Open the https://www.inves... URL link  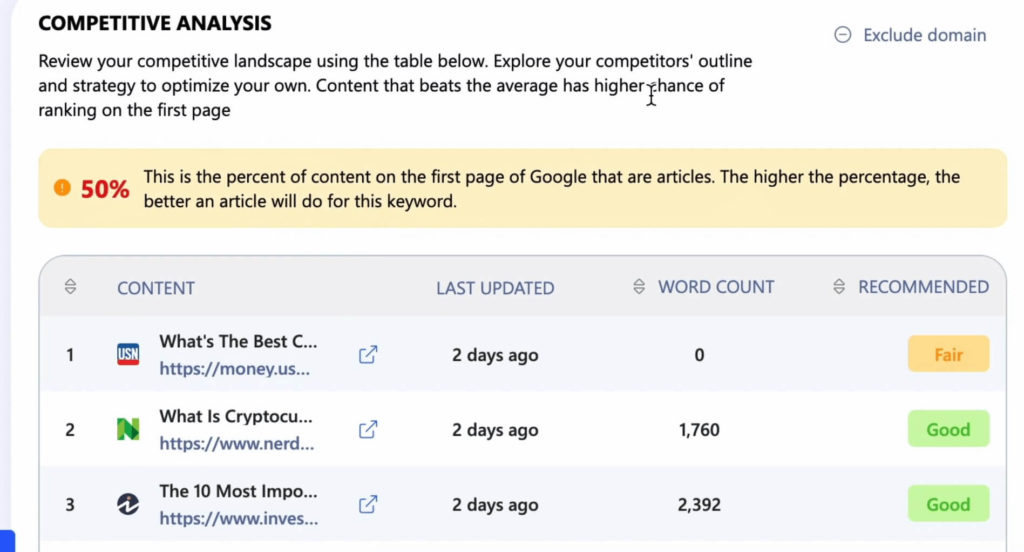click(x=238, y=519)
